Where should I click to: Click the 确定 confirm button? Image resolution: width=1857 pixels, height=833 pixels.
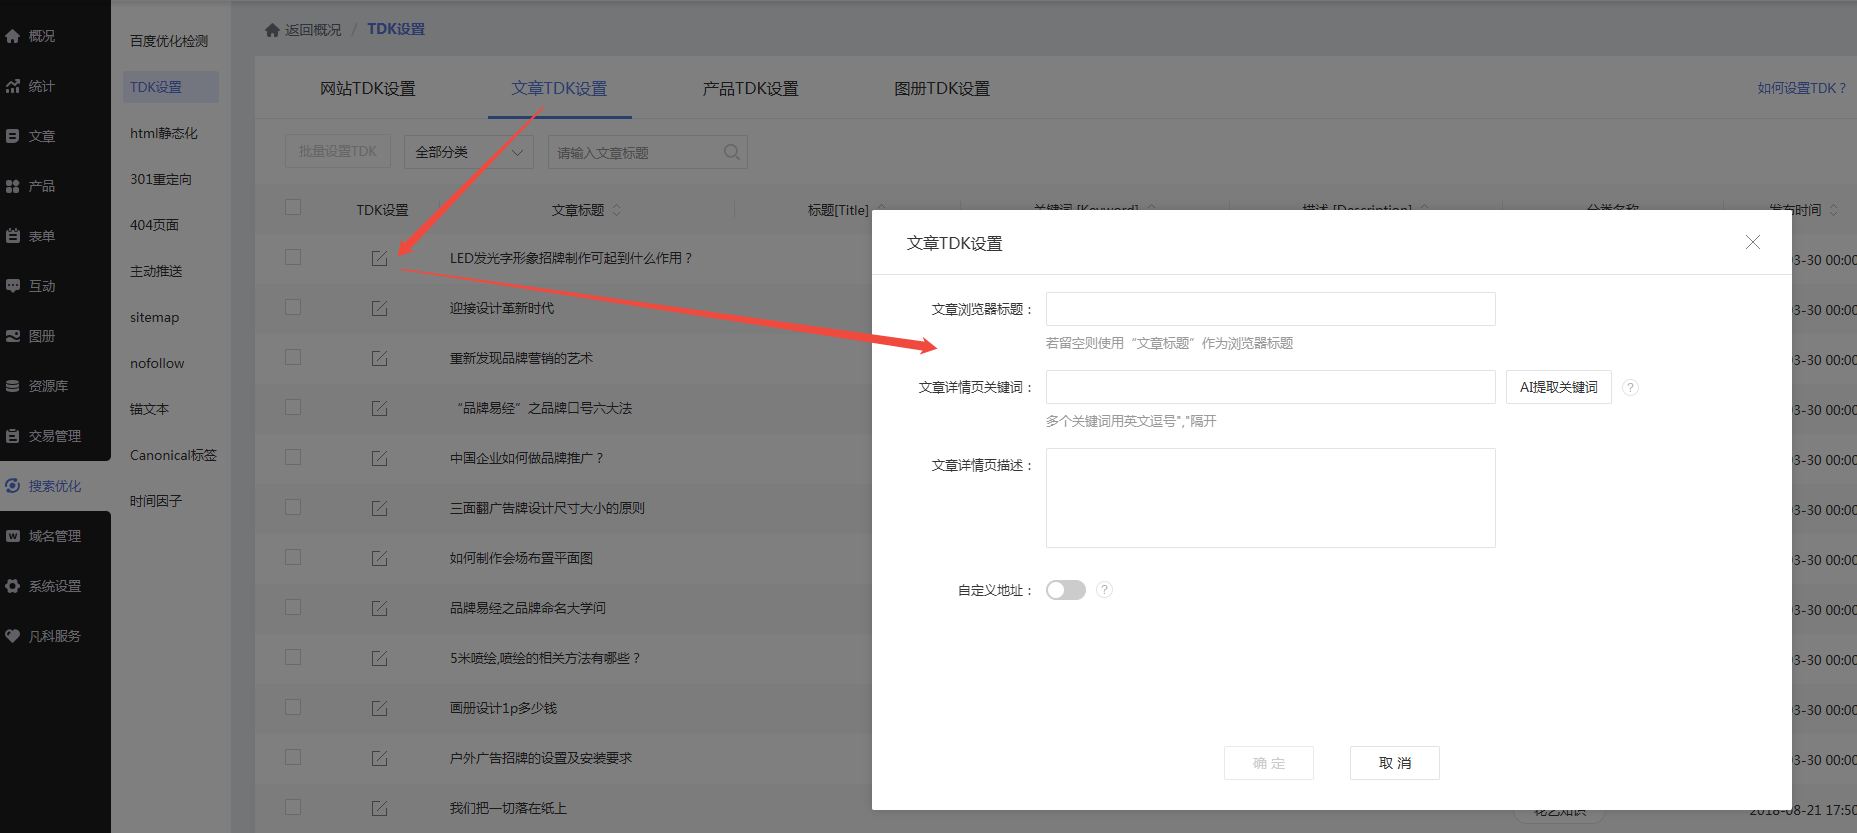coord(1269,763)
